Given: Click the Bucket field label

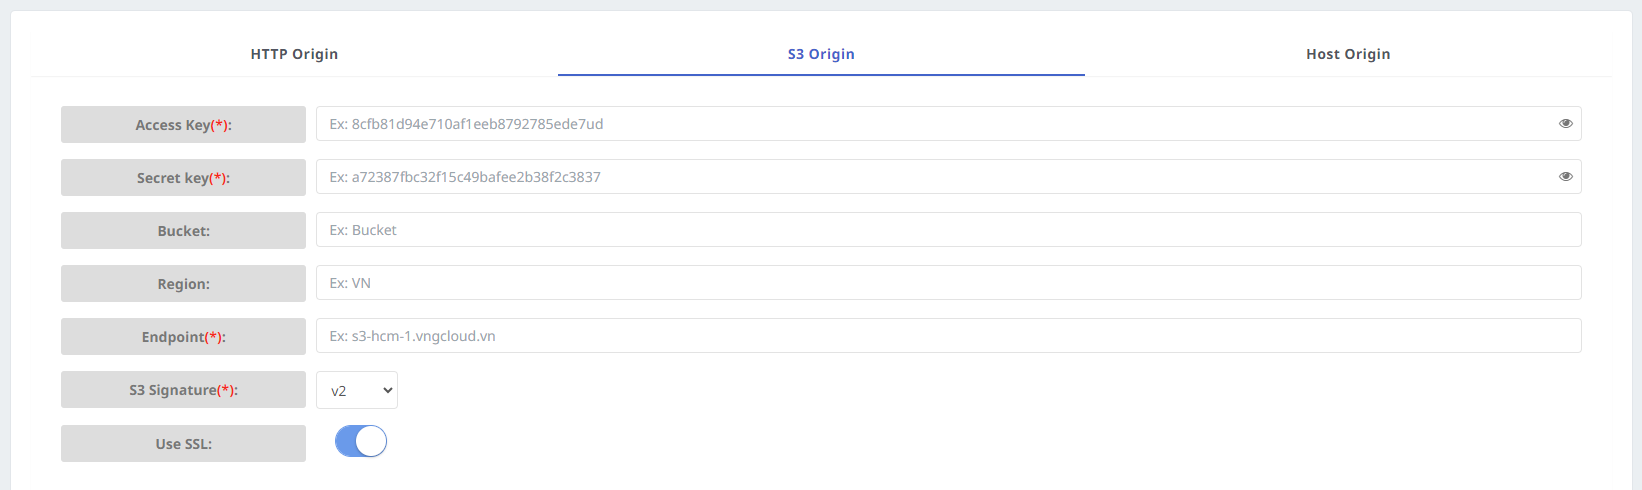Looking at the screenshot, I should 183,231.
